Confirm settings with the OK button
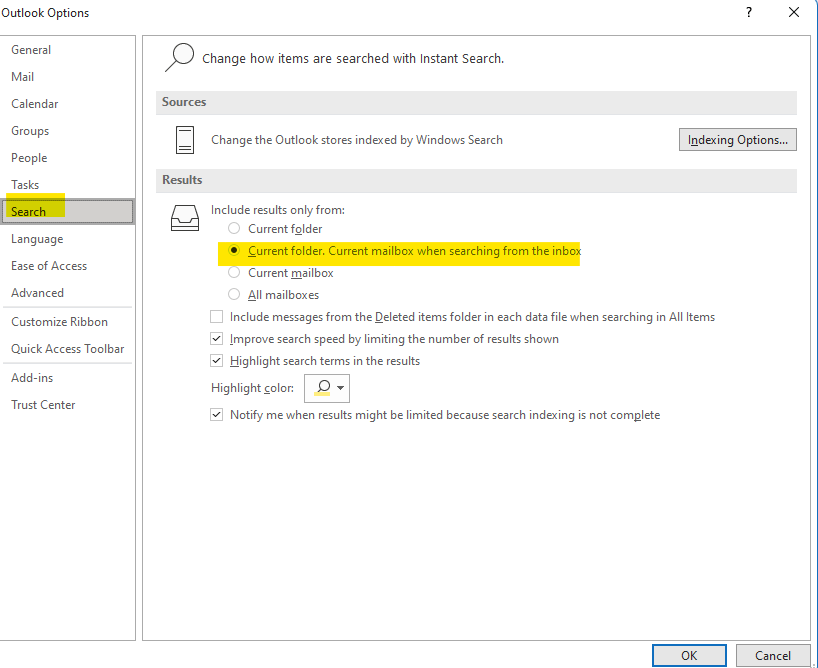This screenshot has width=818, height=668. coord(689,655)
